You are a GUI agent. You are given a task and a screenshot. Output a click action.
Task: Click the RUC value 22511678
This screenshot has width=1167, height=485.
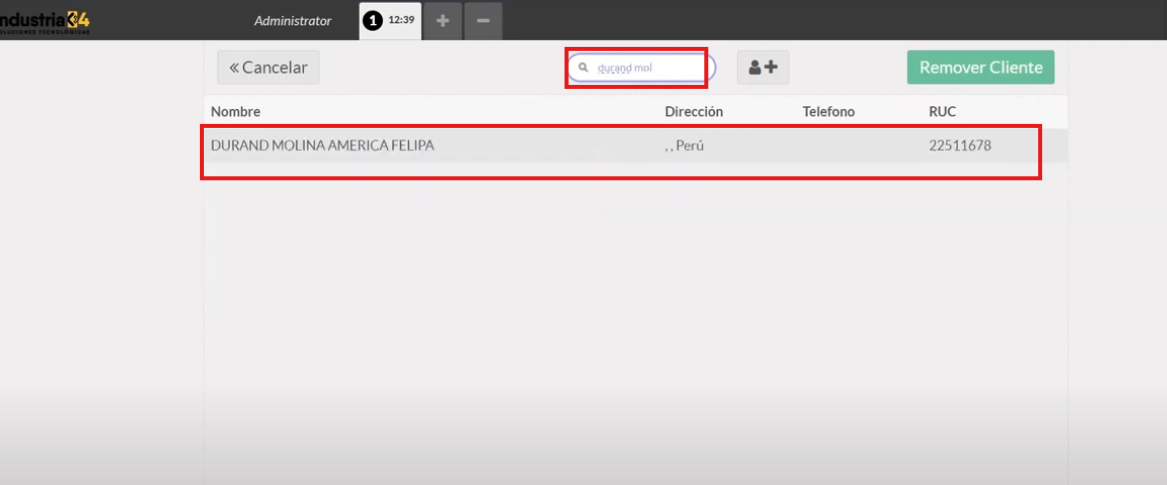959,146
